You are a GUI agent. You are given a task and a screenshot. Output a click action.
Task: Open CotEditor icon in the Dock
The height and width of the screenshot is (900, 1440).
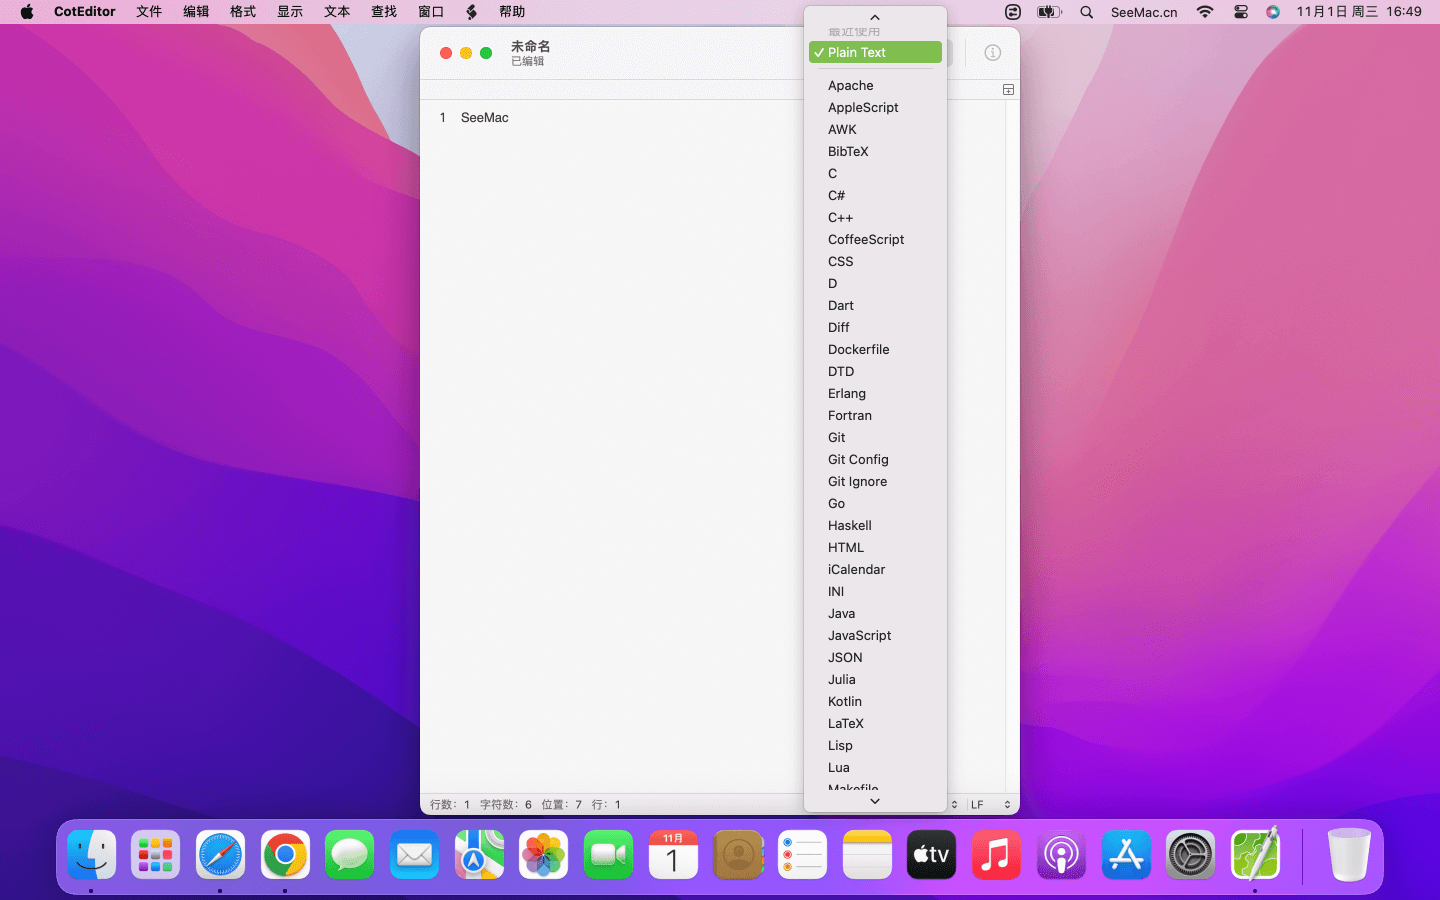[x=1255, y=855]
